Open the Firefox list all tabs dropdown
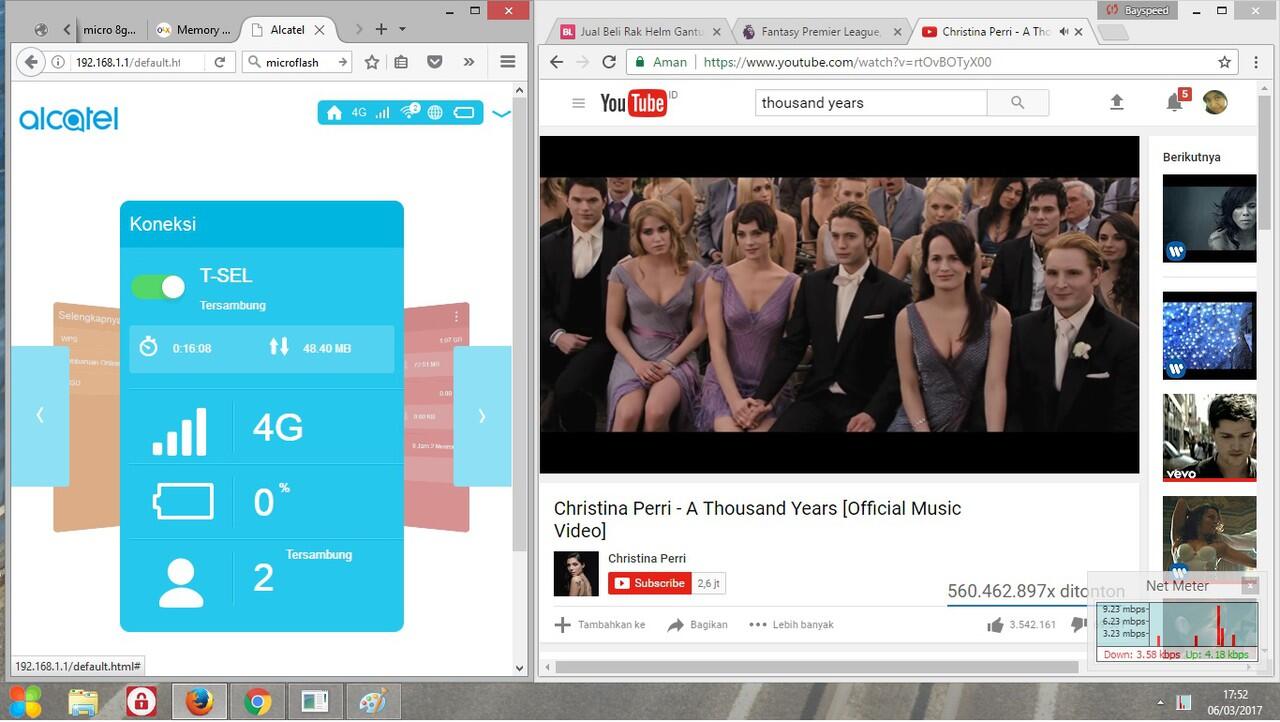The width and height of the screenshot is (1280, 722). (402, 29)
